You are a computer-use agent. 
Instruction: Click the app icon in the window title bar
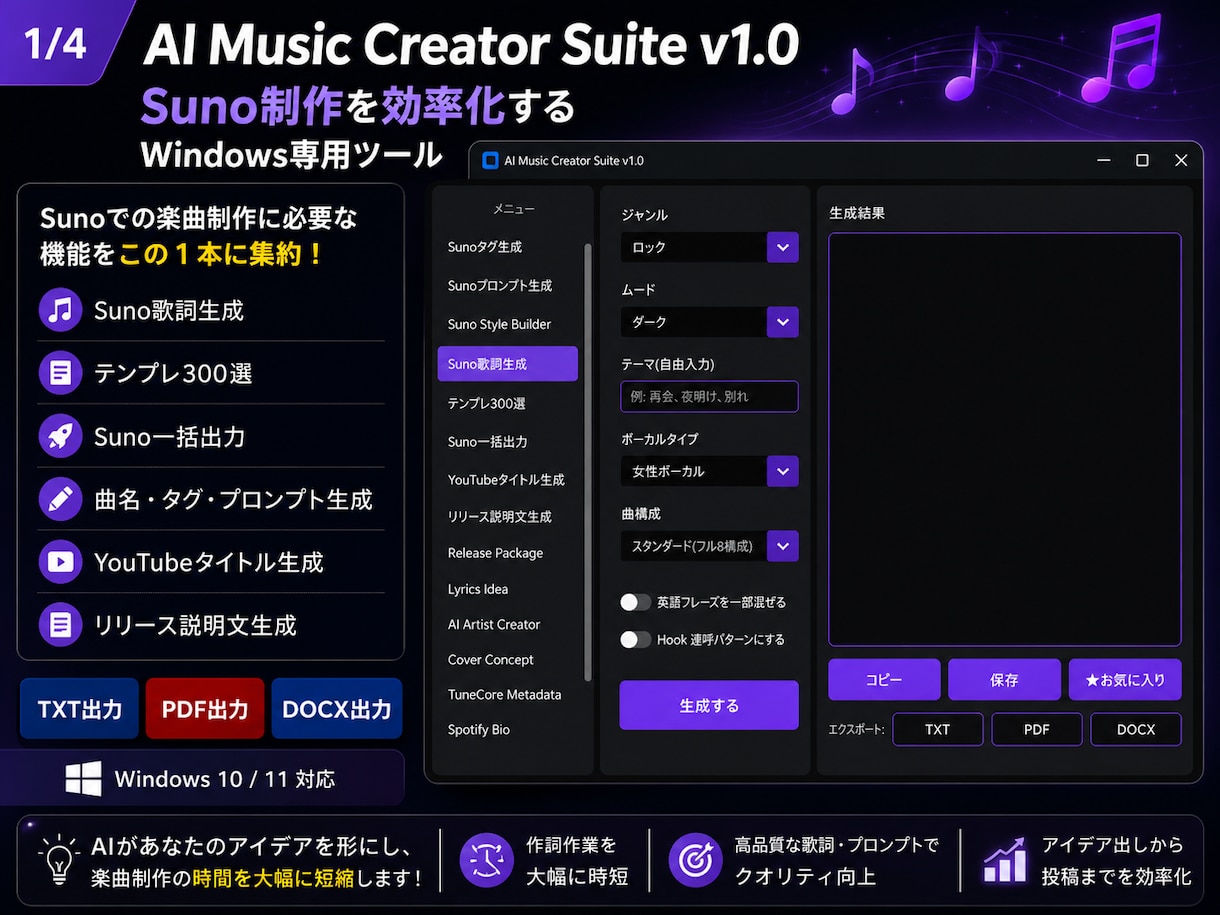click(490, 160)
